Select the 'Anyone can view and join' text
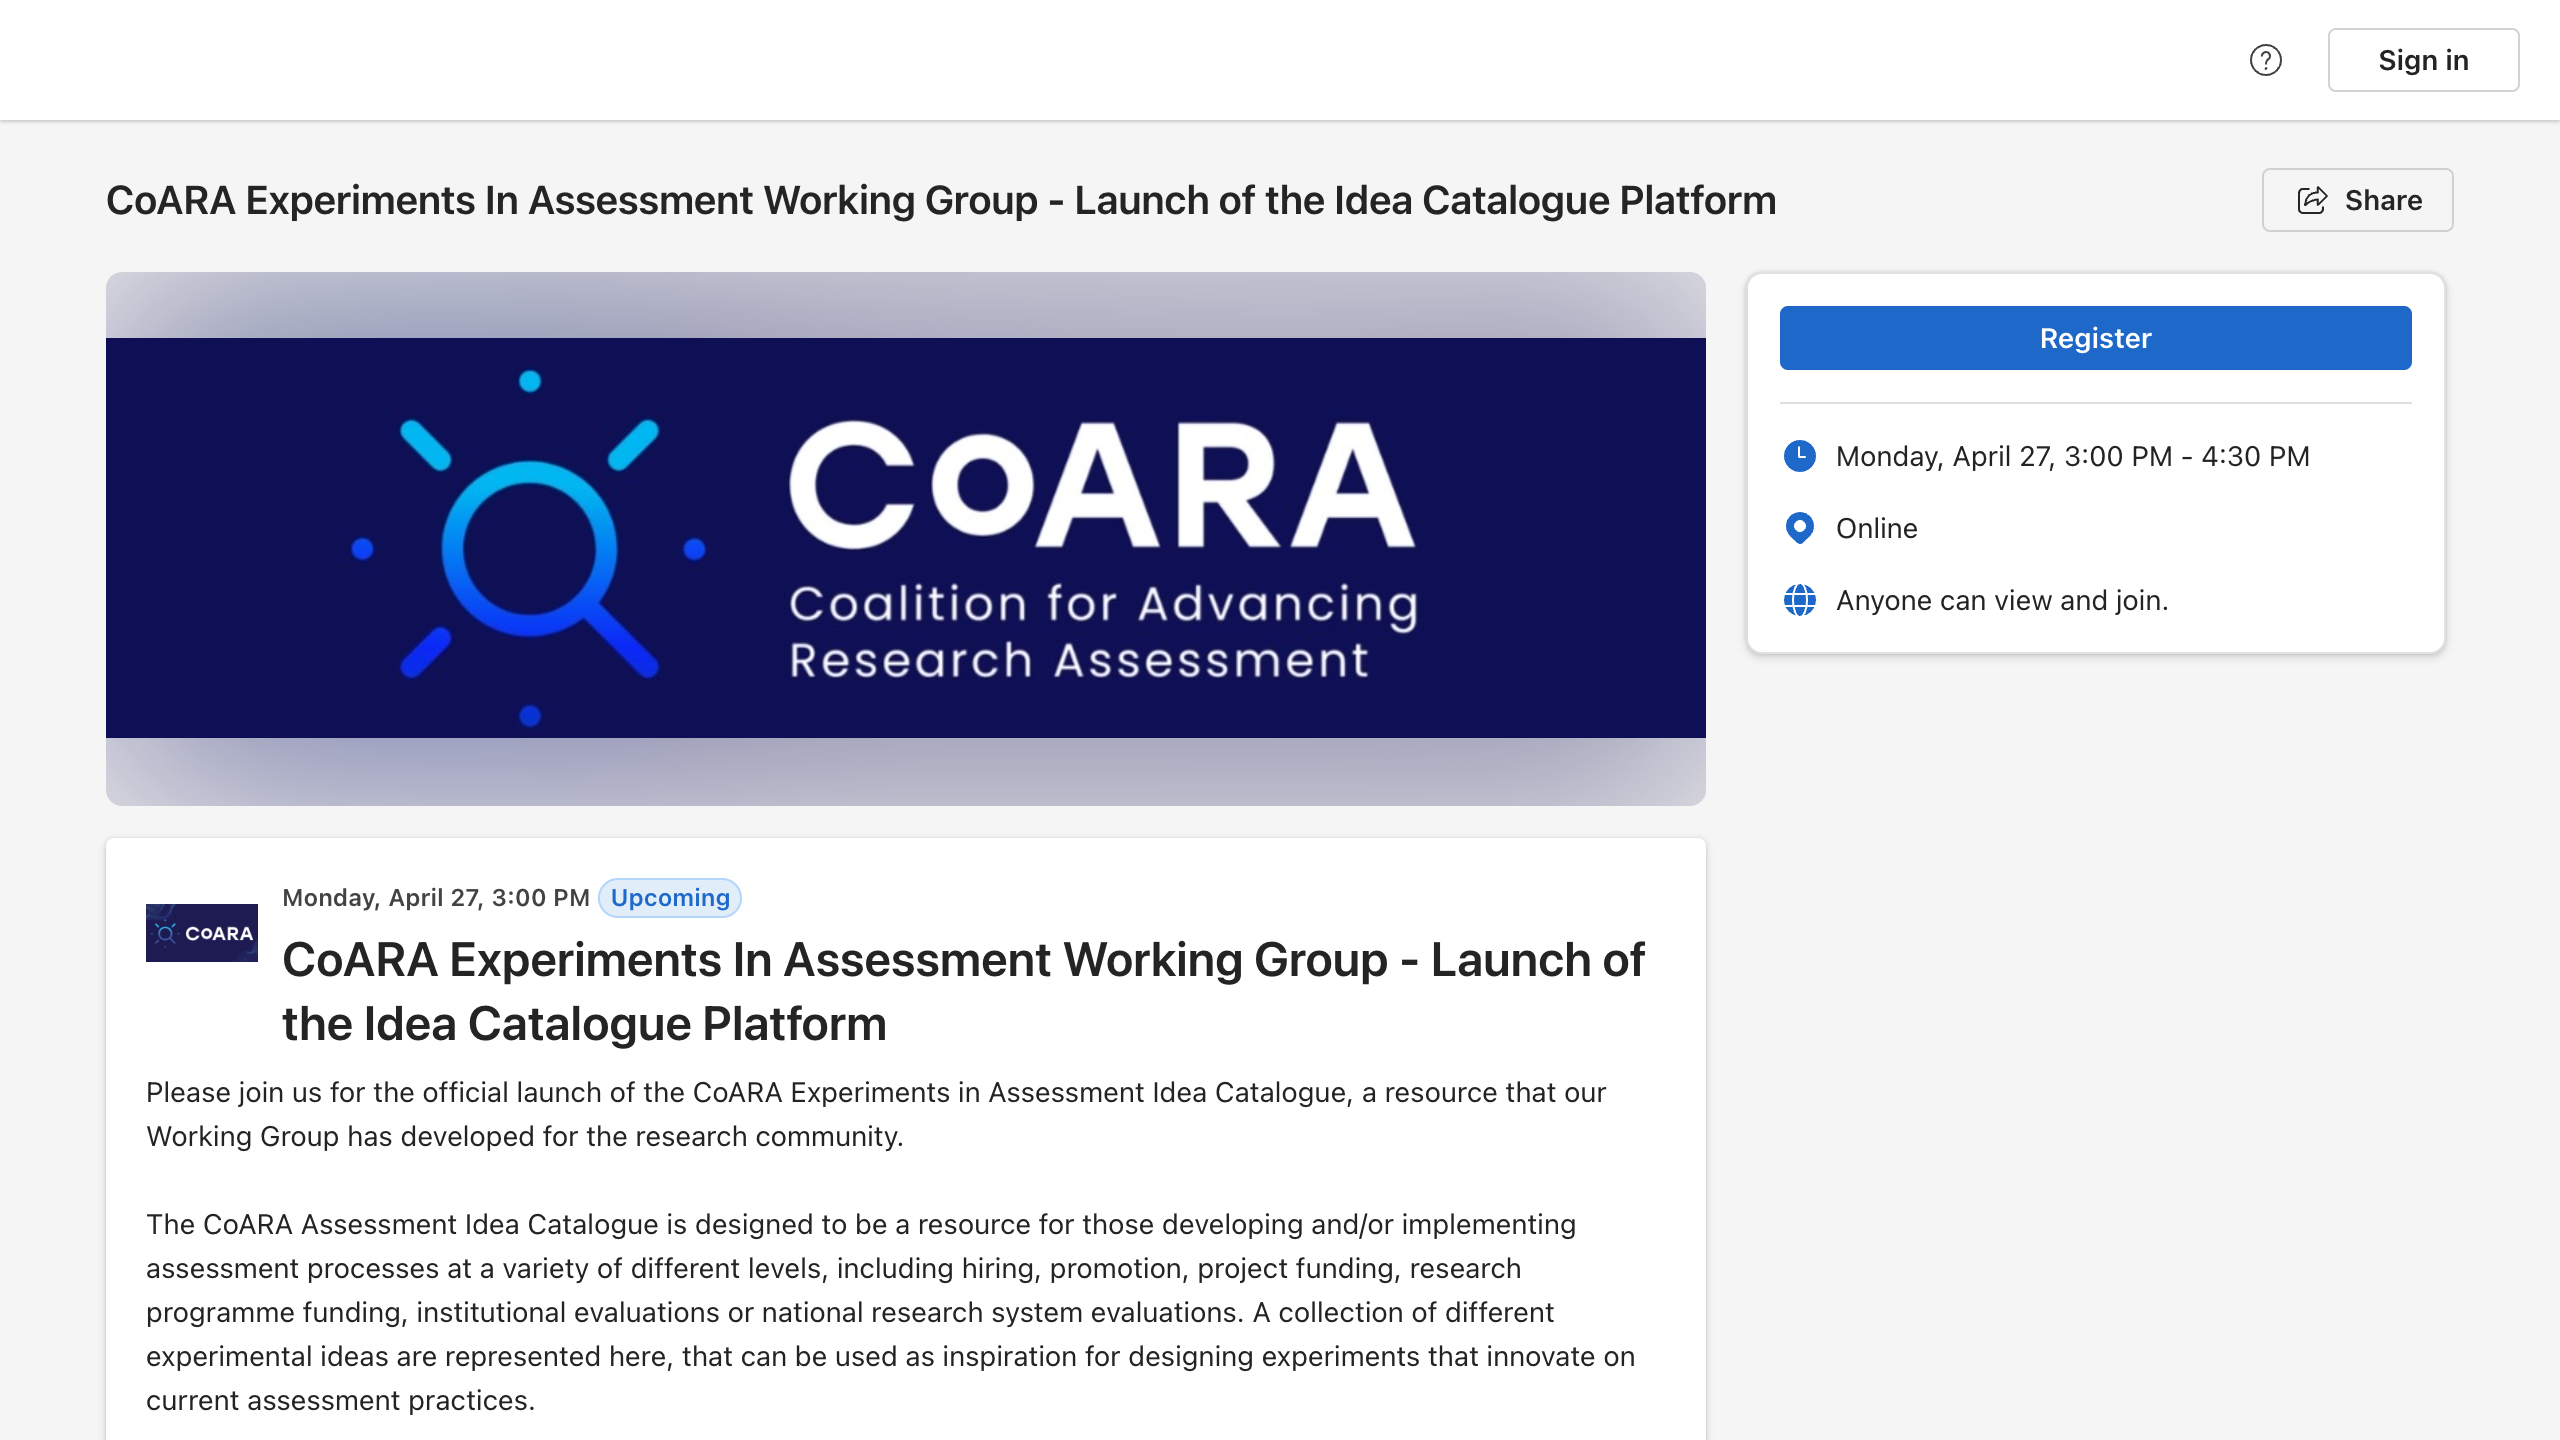 tap(2002, 600)
